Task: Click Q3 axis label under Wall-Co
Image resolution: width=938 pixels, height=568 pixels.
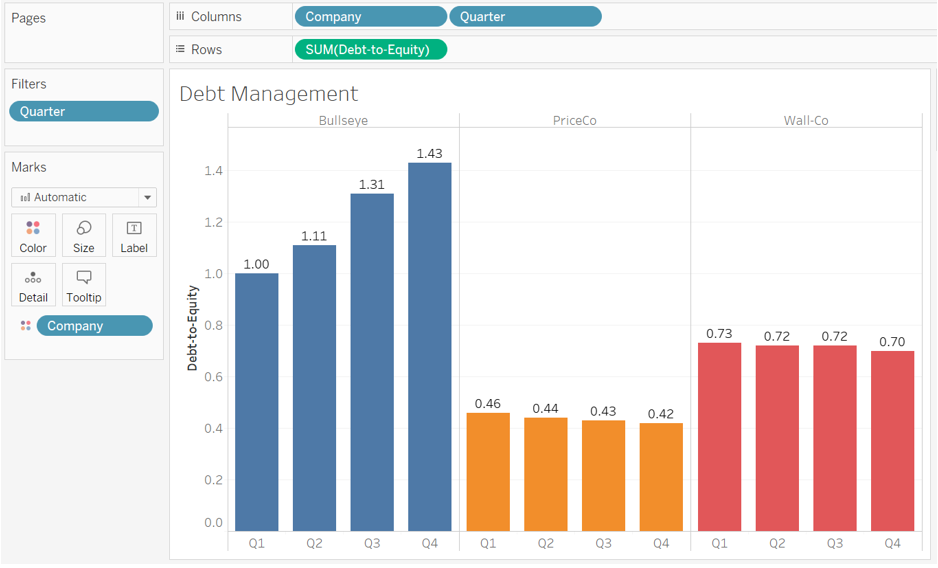Action: [835, 543]
